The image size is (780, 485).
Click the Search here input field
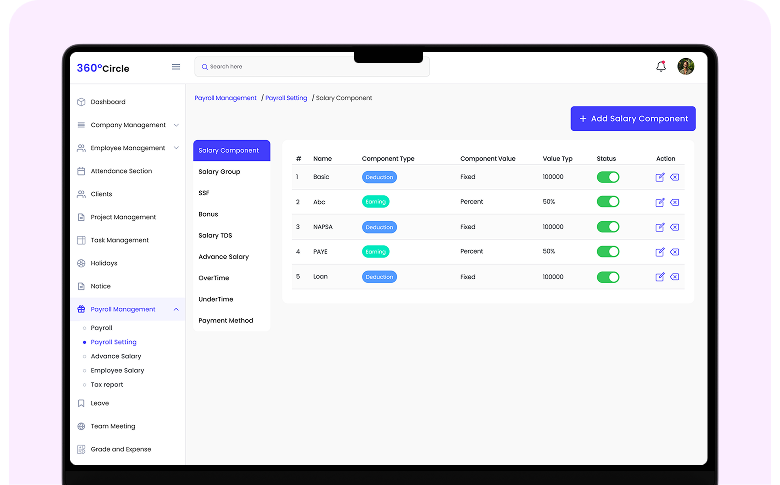pos(311,67)
